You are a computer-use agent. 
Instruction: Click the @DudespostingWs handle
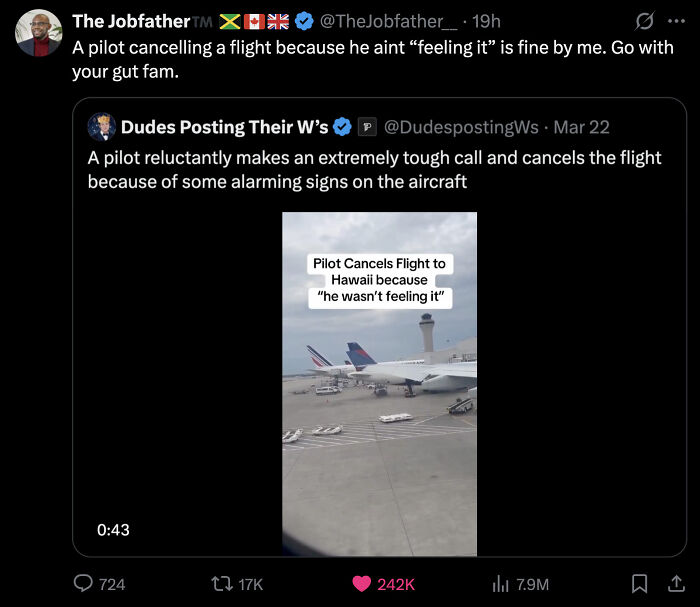click(460, 127)
